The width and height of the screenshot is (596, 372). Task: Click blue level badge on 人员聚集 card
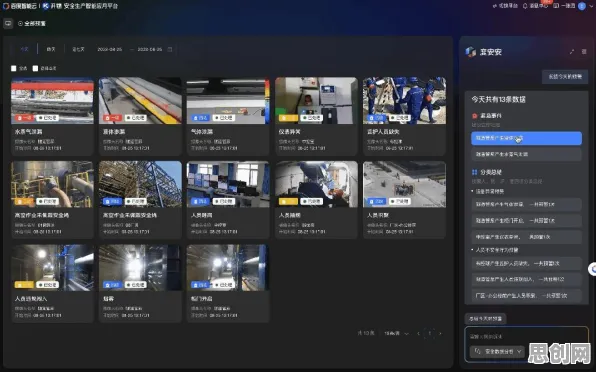376,201
